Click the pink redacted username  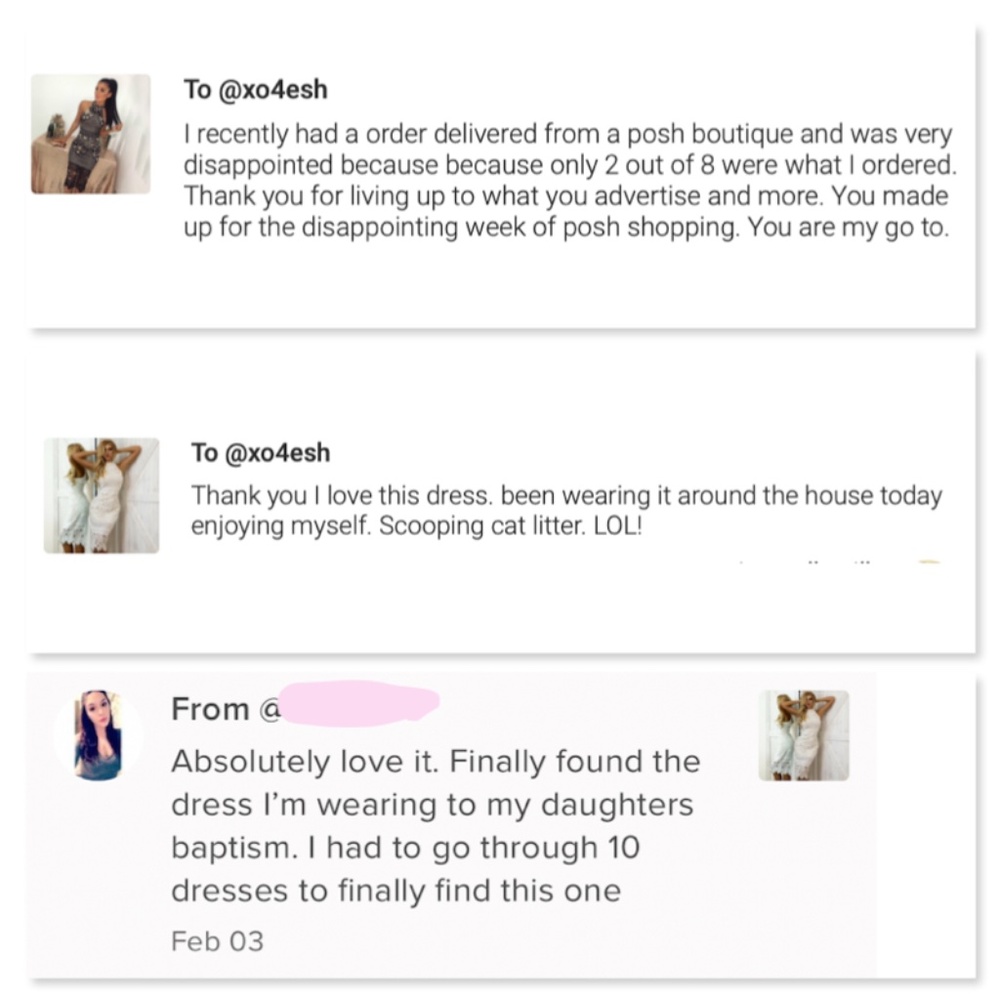pos(358,701)
